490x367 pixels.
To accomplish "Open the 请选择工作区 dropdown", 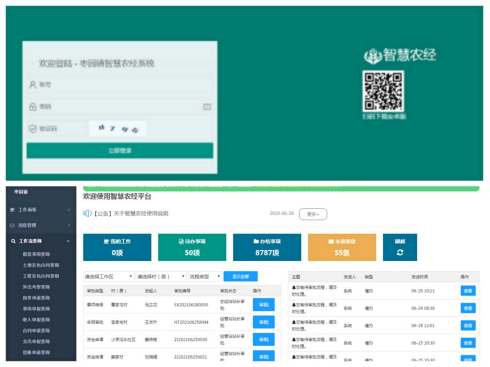I will coord(109,277).
